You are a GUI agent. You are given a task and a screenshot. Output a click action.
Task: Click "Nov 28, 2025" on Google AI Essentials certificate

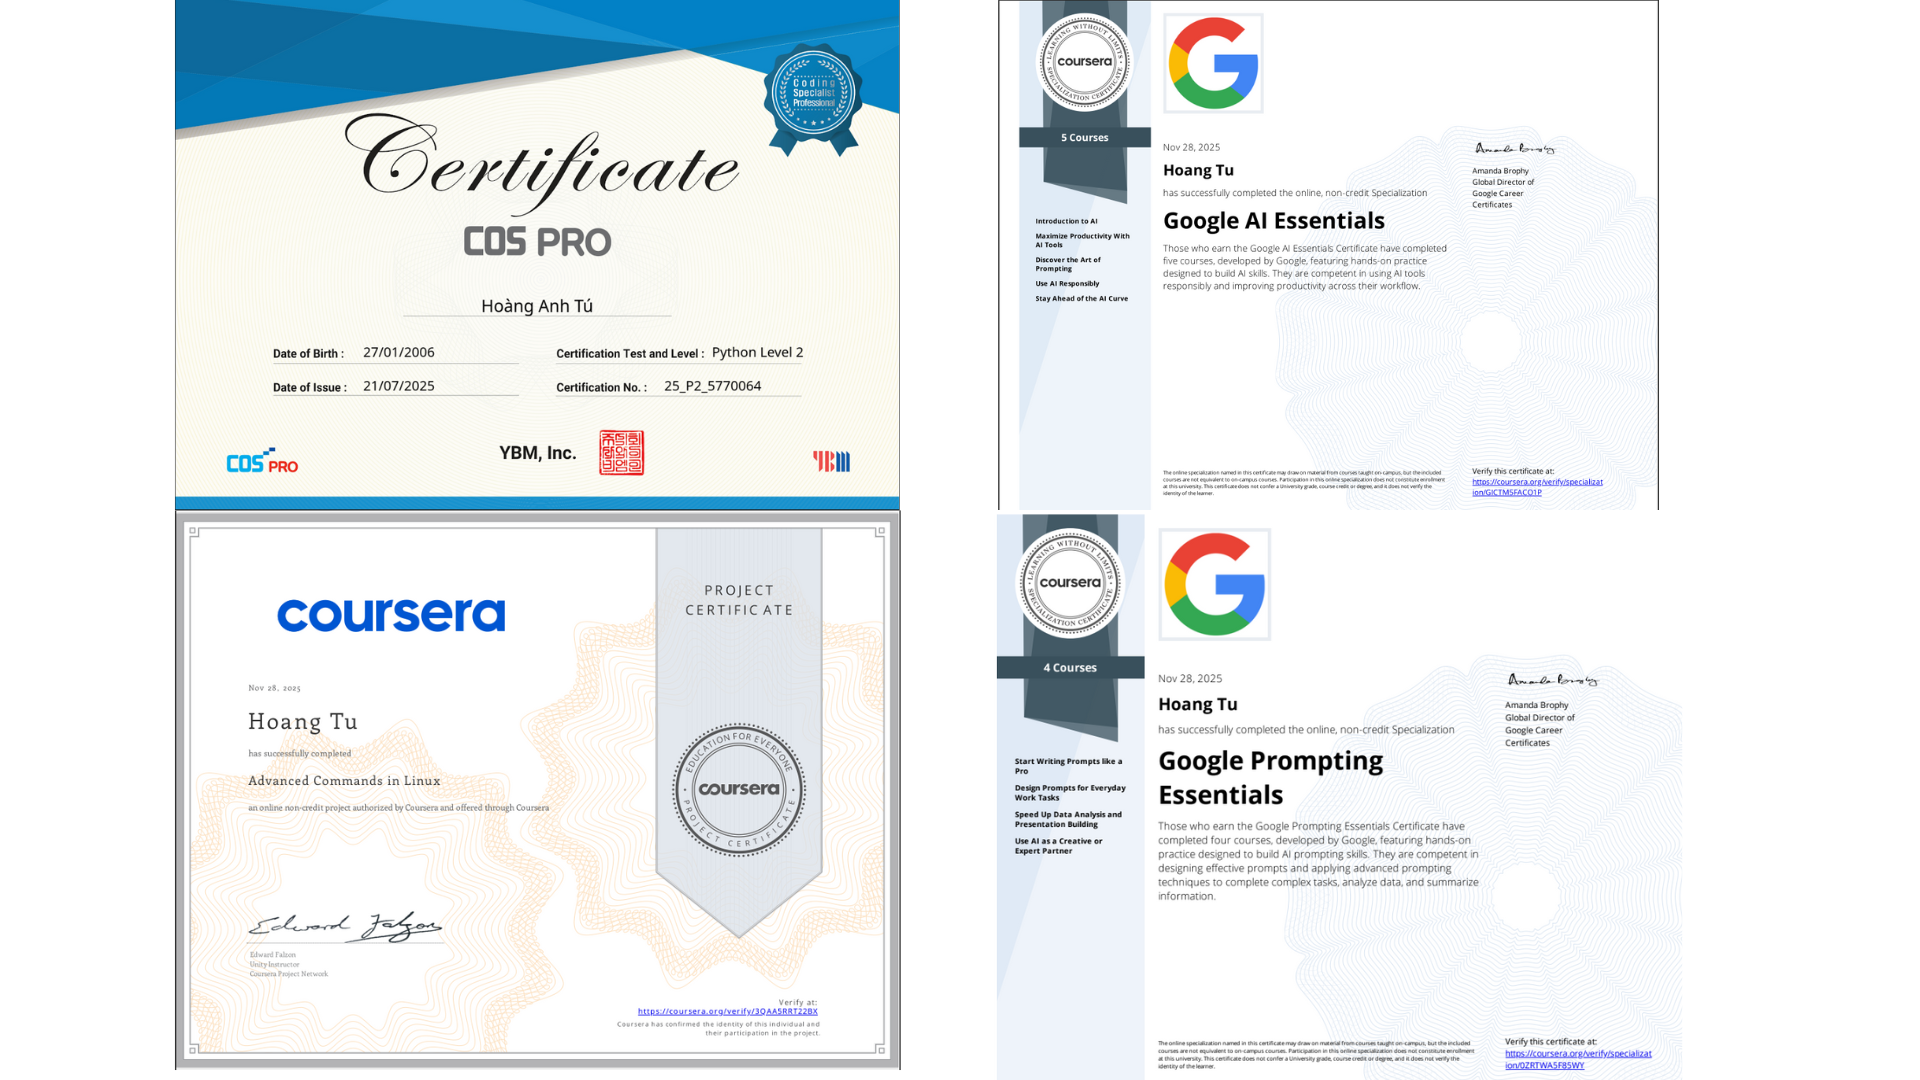(x=1191, y=147)
